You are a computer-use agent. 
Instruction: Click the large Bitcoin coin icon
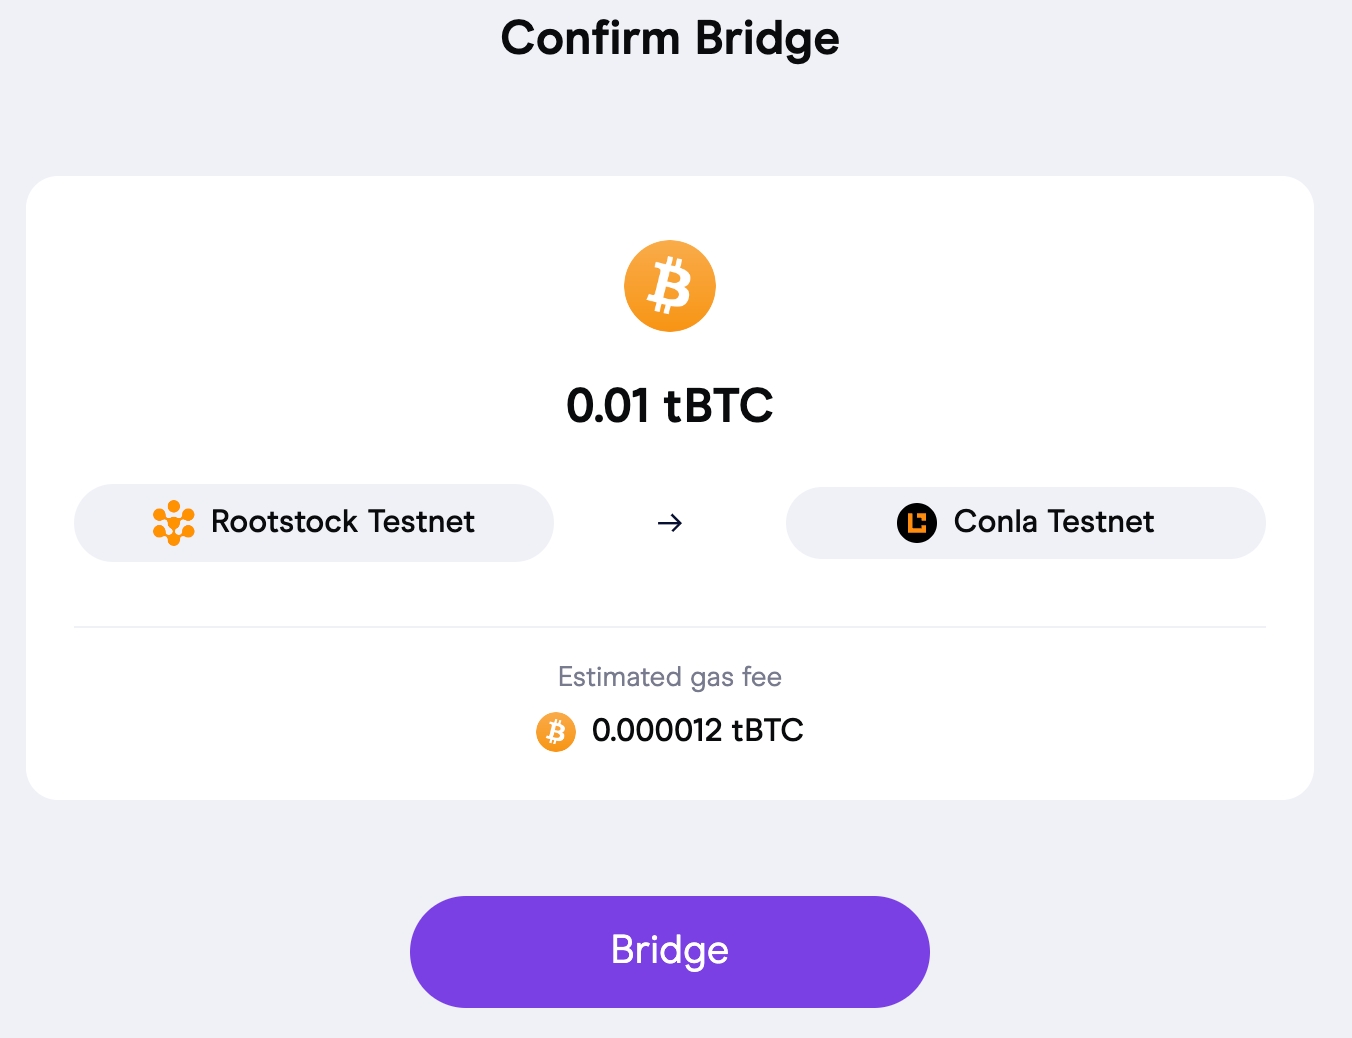670,286
